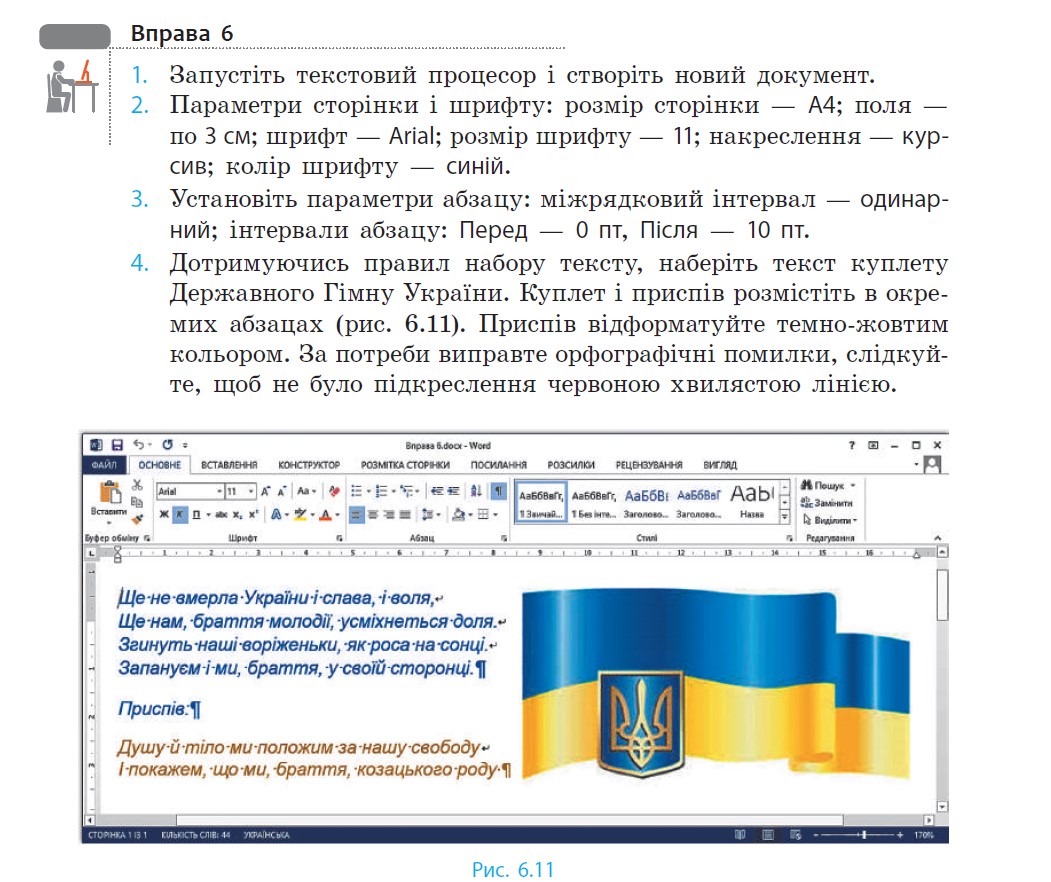Screen dimensions: 1051x882
Task: Select the Назва style
Action: (x=752, y=503)
